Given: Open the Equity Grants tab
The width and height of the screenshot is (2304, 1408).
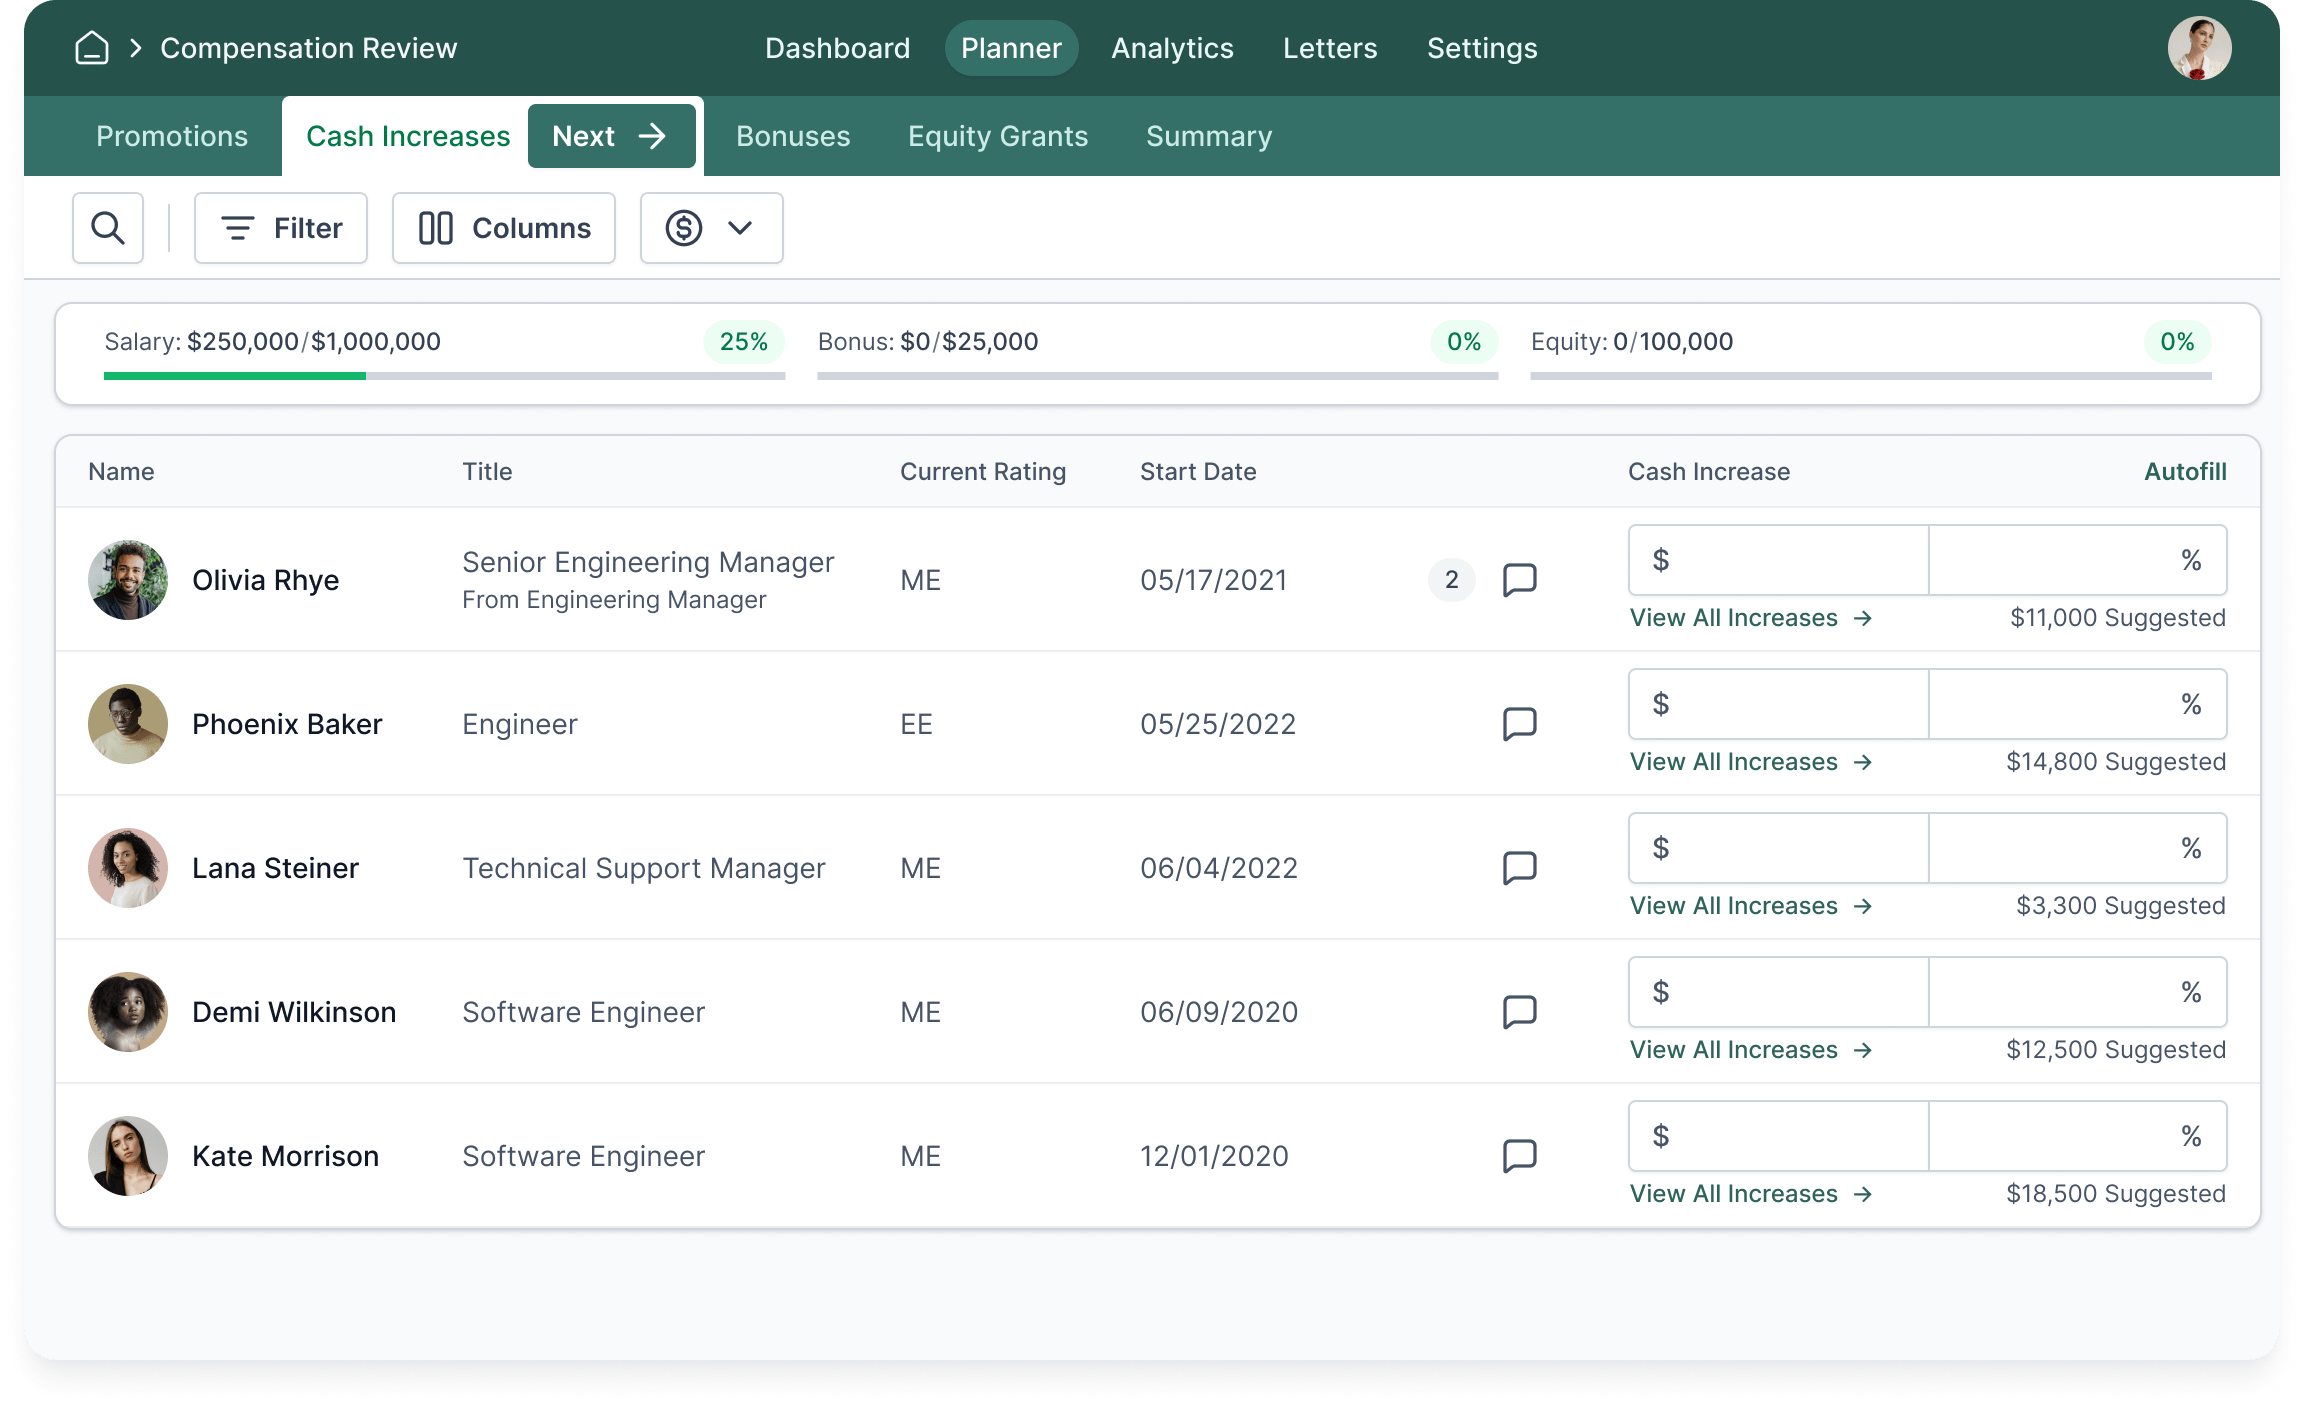Looking at the screenshot, I should point(997,136).
